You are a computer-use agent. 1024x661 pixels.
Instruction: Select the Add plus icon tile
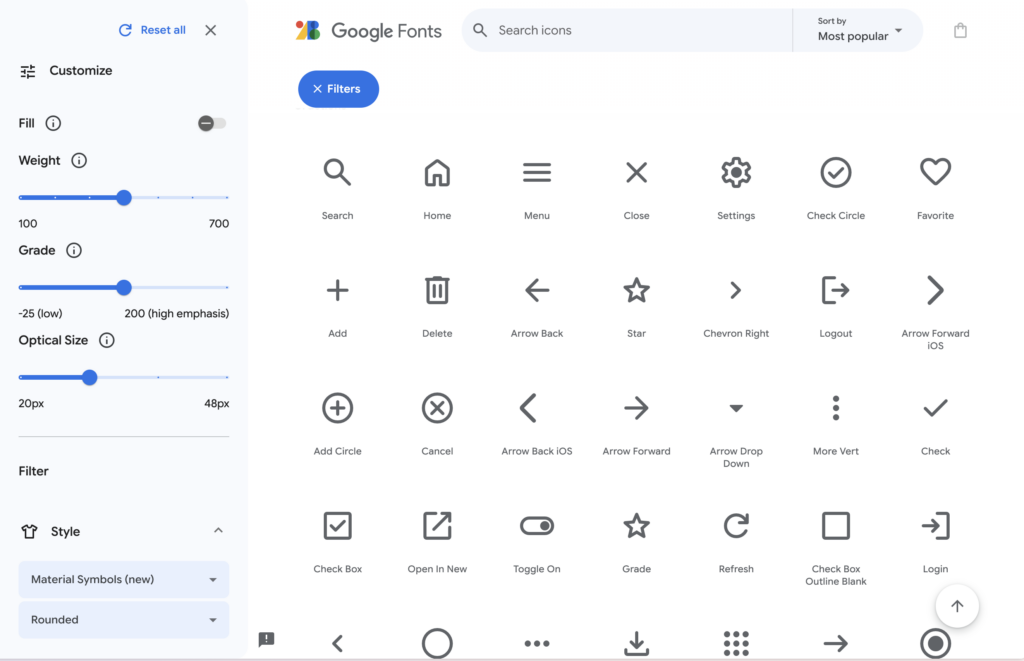click(337, 291)
